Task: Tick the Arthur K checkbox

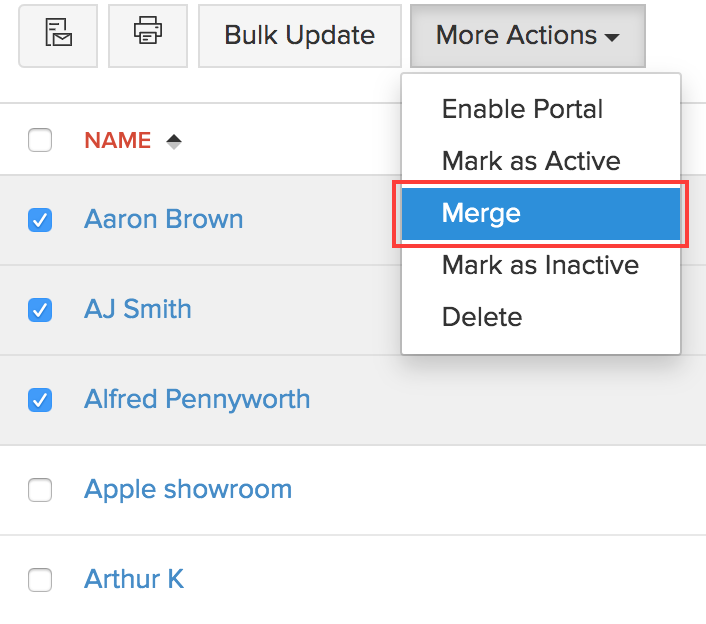Action: pos(40,580)
